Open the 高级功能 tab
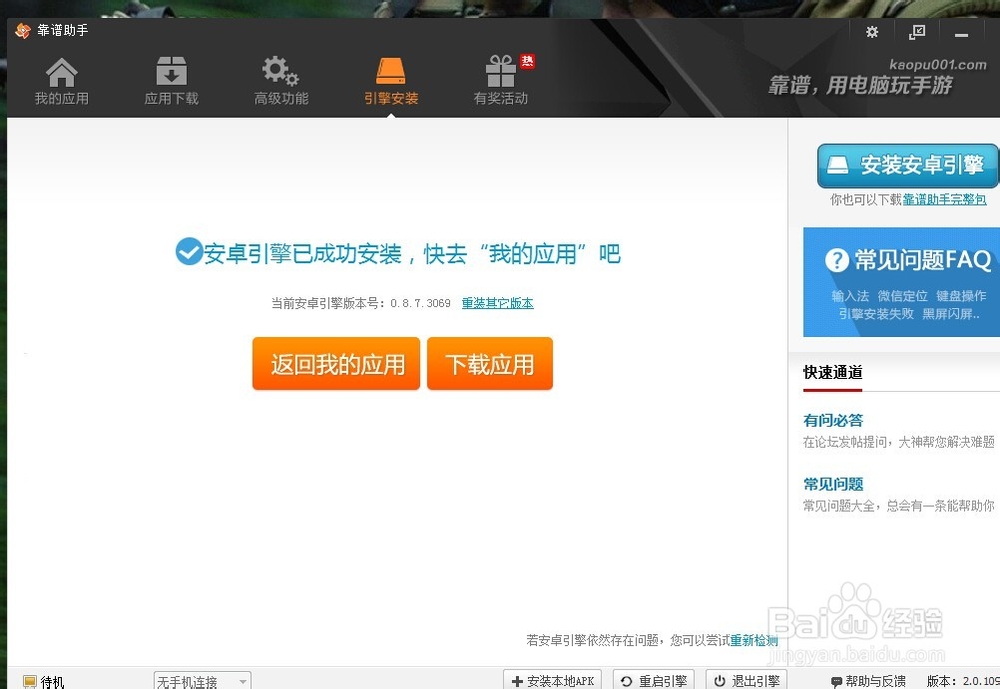The width and height of the screenshot is (1000, 689). coord(281,81)
